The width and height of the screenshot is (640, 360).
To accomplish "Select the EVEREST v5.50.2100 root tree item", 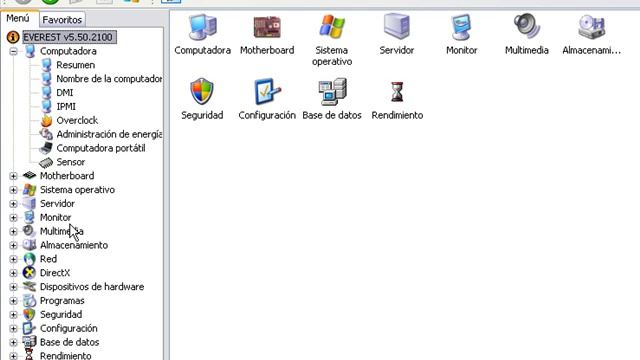I will pyautogui.click(x=69, y=37).
